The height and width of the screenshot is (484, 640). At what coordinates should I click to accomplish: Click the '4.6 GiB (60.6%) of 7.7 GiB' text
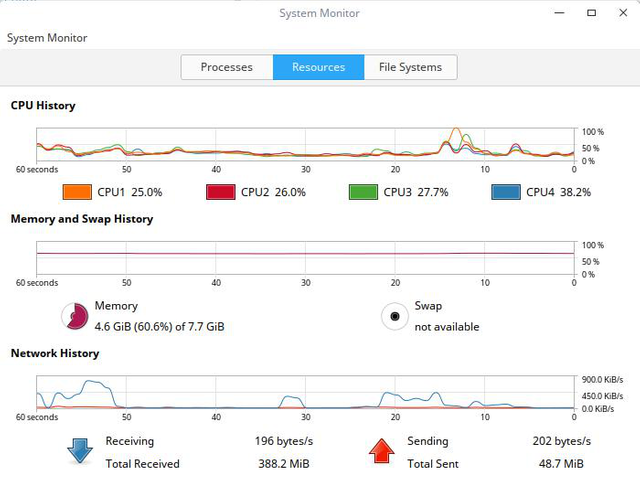[159, 327]
